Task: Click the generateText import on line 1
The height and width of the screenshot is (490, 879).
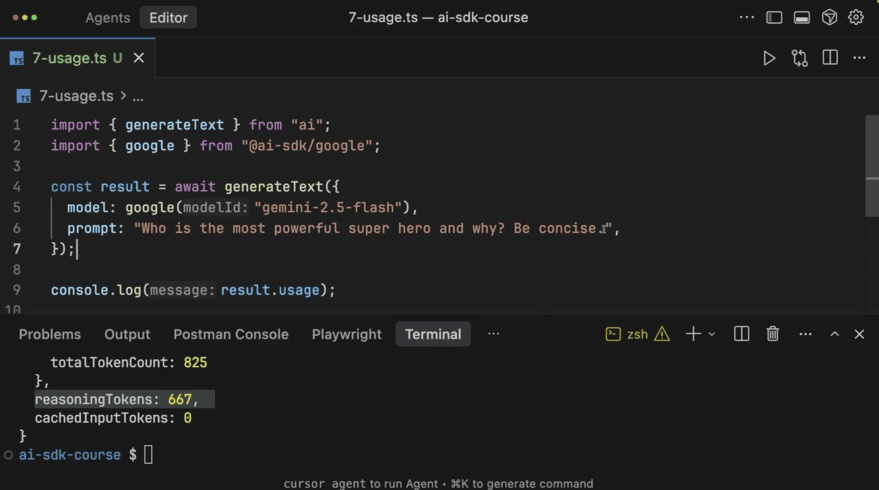Action: pos(174,124)
